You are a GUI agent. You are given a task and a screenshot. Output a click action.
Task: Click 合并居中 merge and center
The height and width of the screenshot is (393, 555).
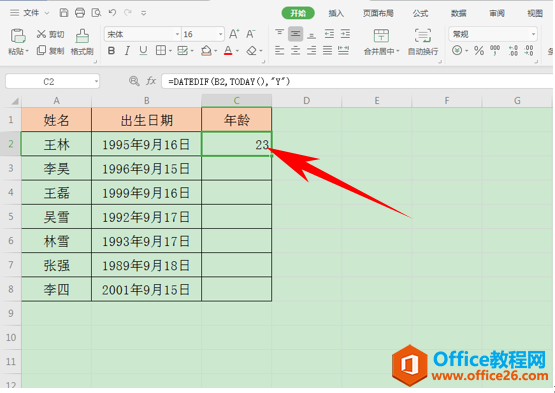(x=381, y=42)
